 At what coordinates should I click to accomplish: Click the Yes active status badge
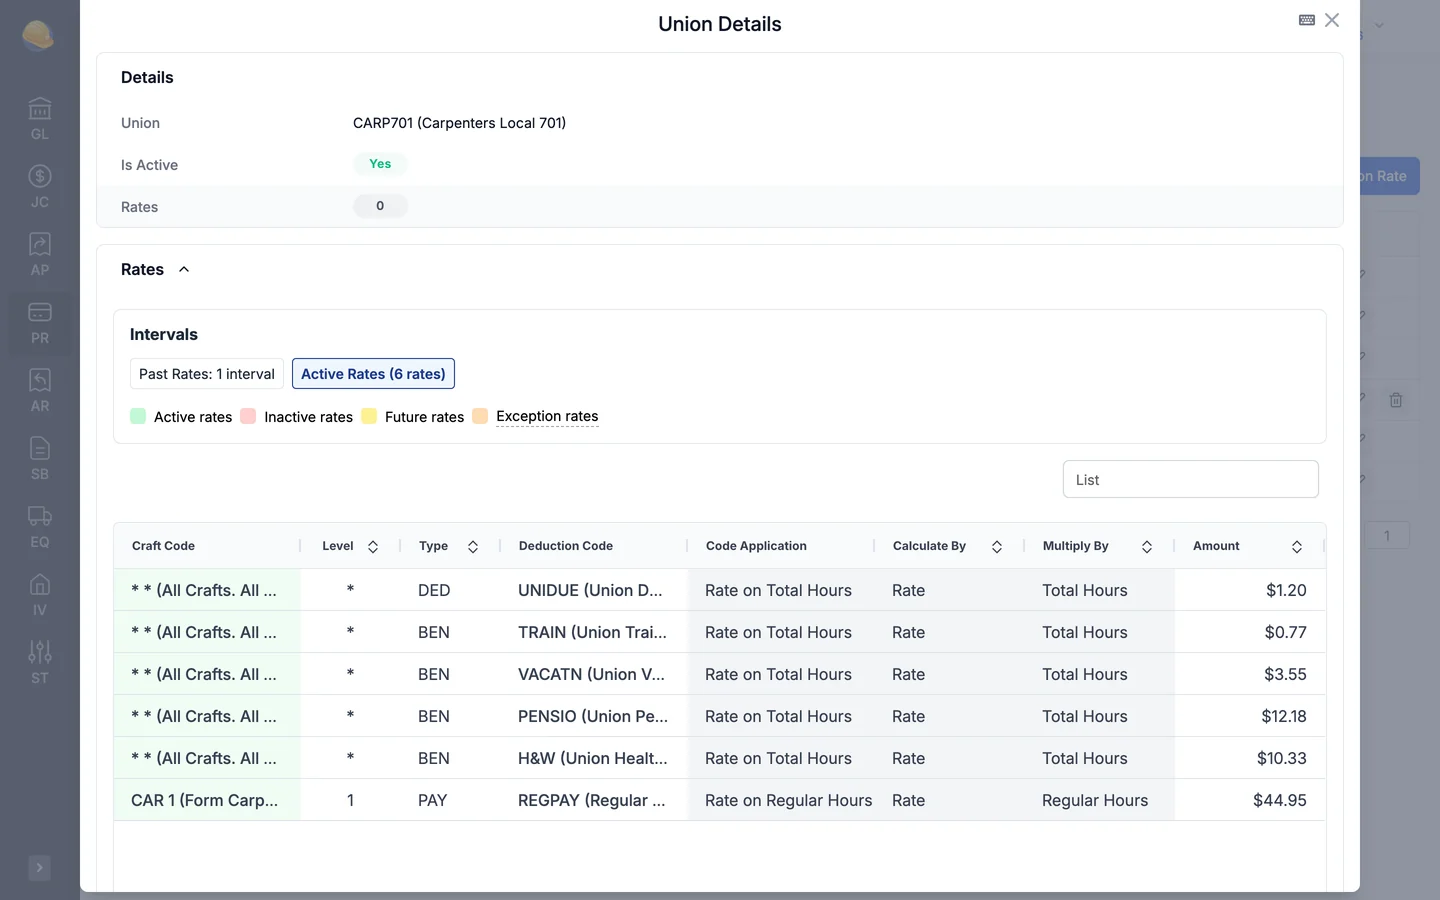point(380,164)
